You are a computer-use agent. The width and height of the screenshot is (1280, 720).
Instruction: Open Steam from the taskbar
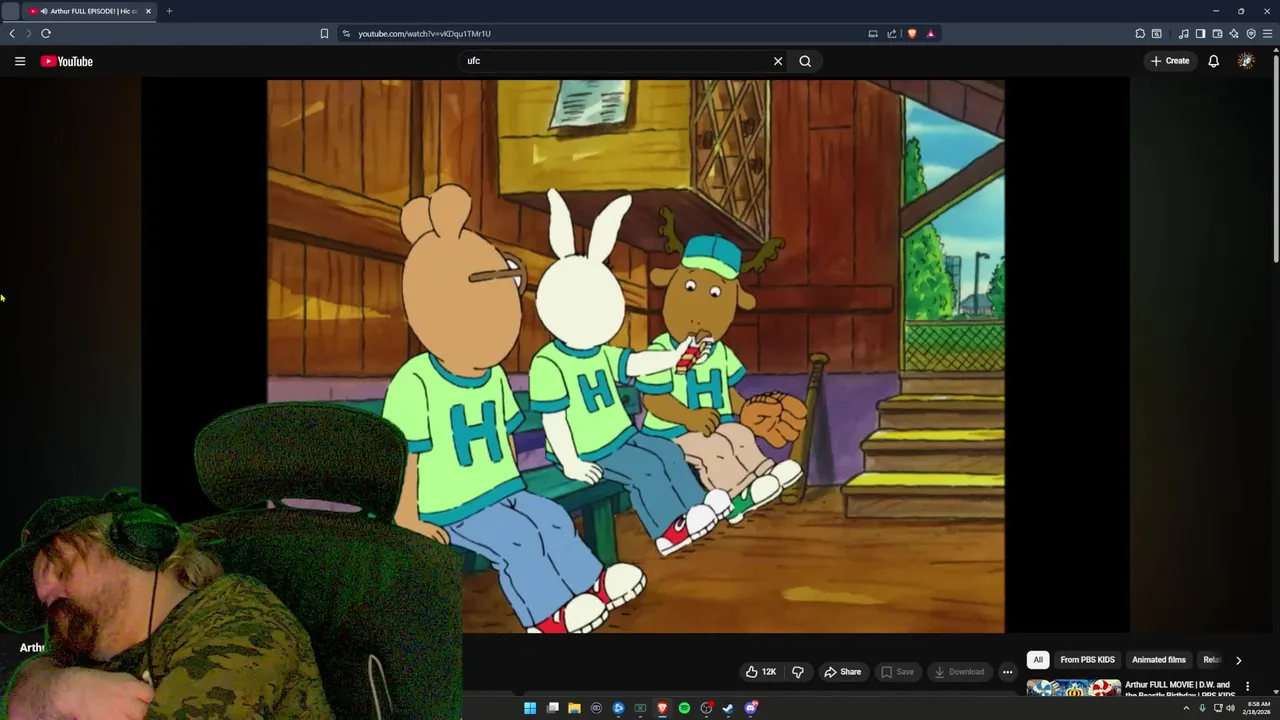(728, 708)
